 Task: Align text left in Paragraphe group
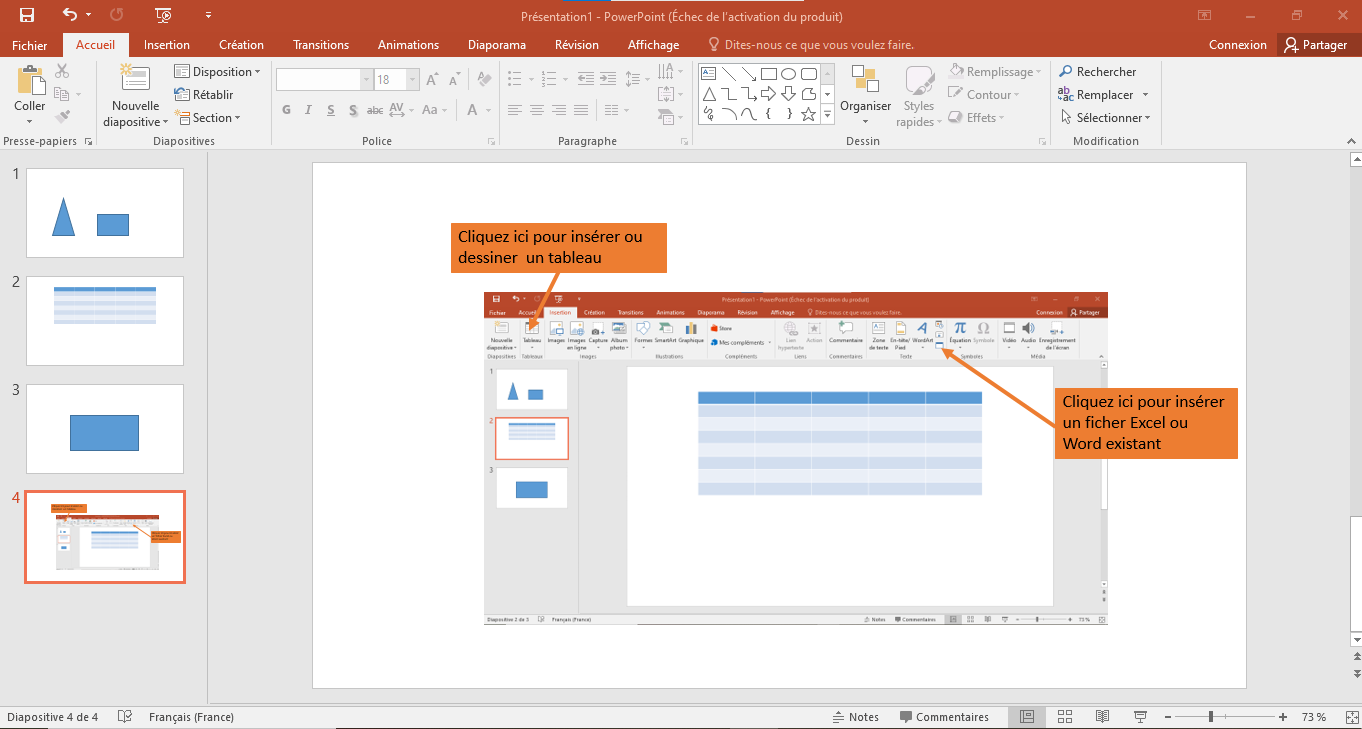[x=515, y=110]
